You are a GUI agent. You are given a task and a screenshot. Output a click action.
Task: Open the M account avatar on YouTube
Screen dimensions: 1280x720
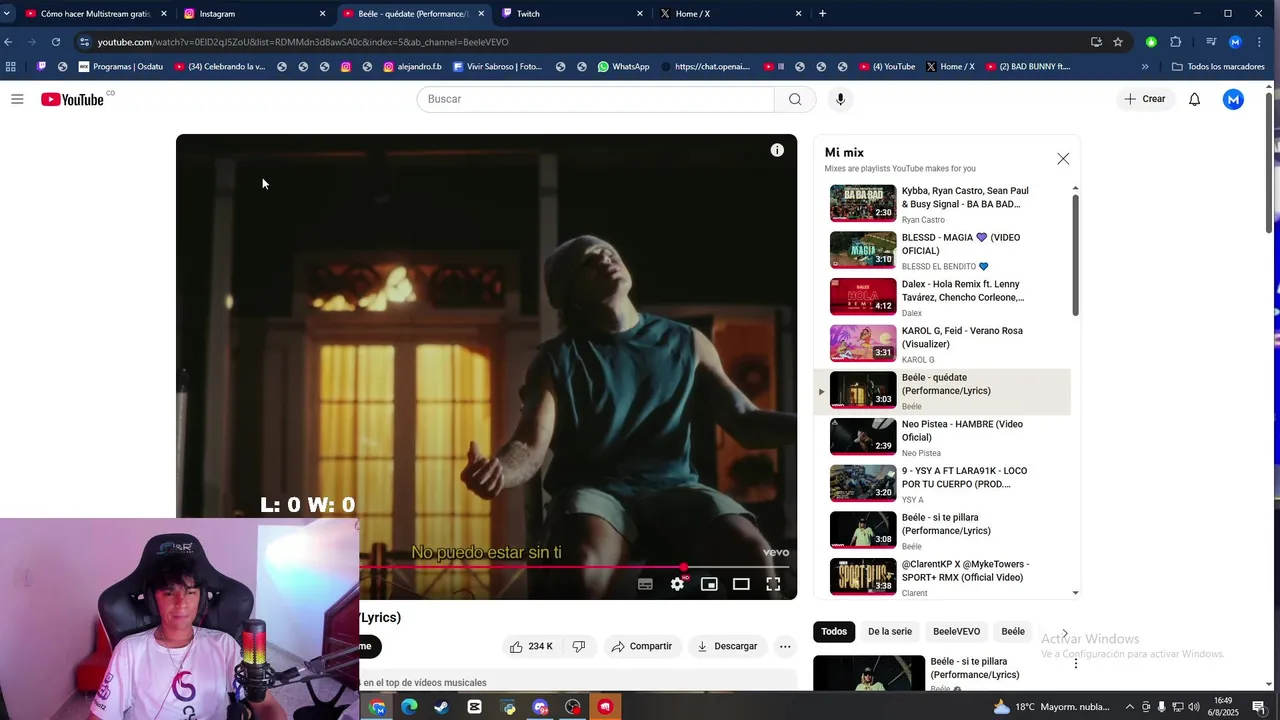tap(1233, 99)
